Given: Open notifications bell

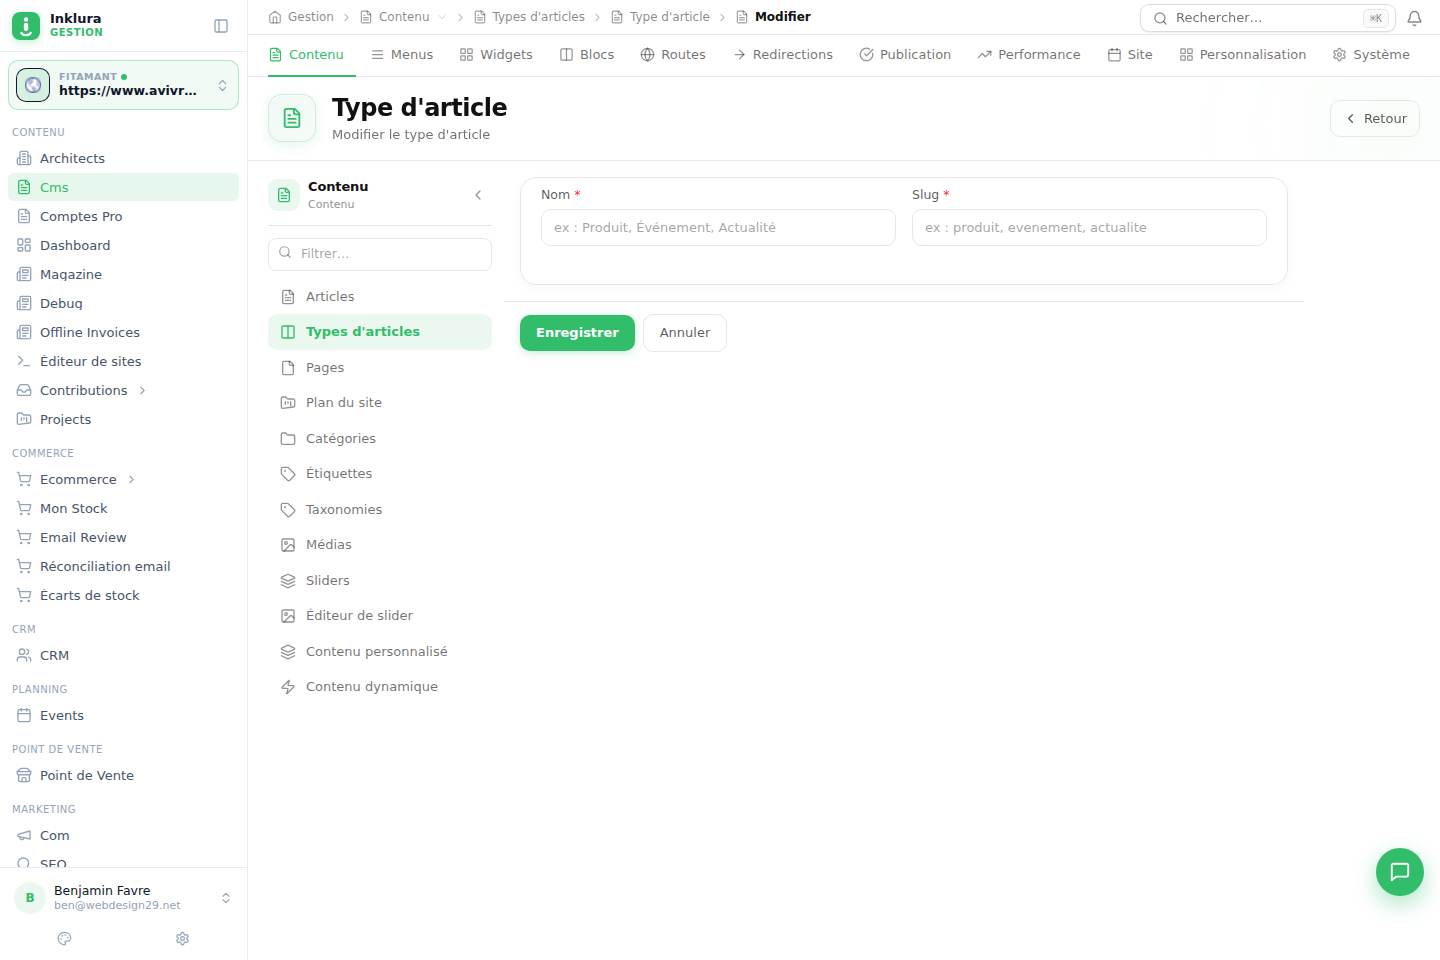Looking at the screenshot, I should pyautogui.click(x=1414, y=18).
